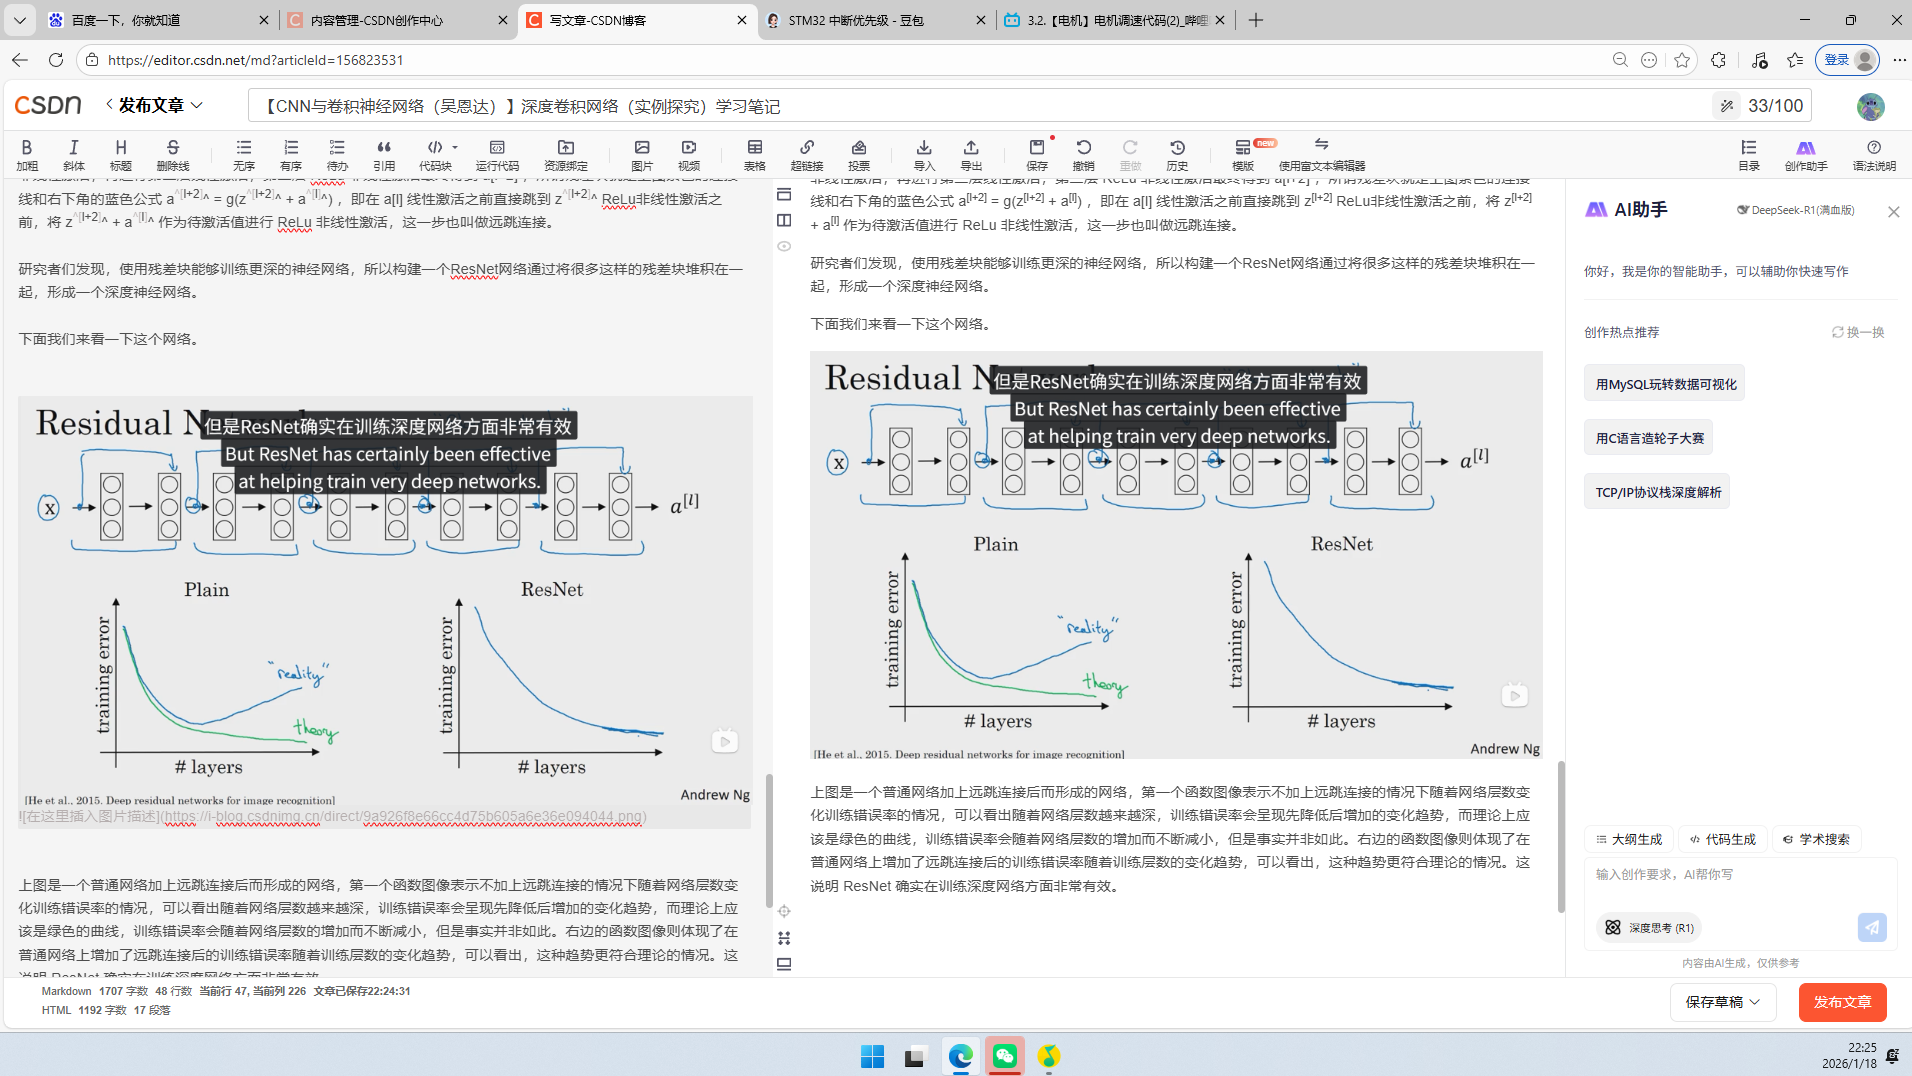Insert a video (视频)
The image size is (1912, 1076).
[x=689, y=154]
